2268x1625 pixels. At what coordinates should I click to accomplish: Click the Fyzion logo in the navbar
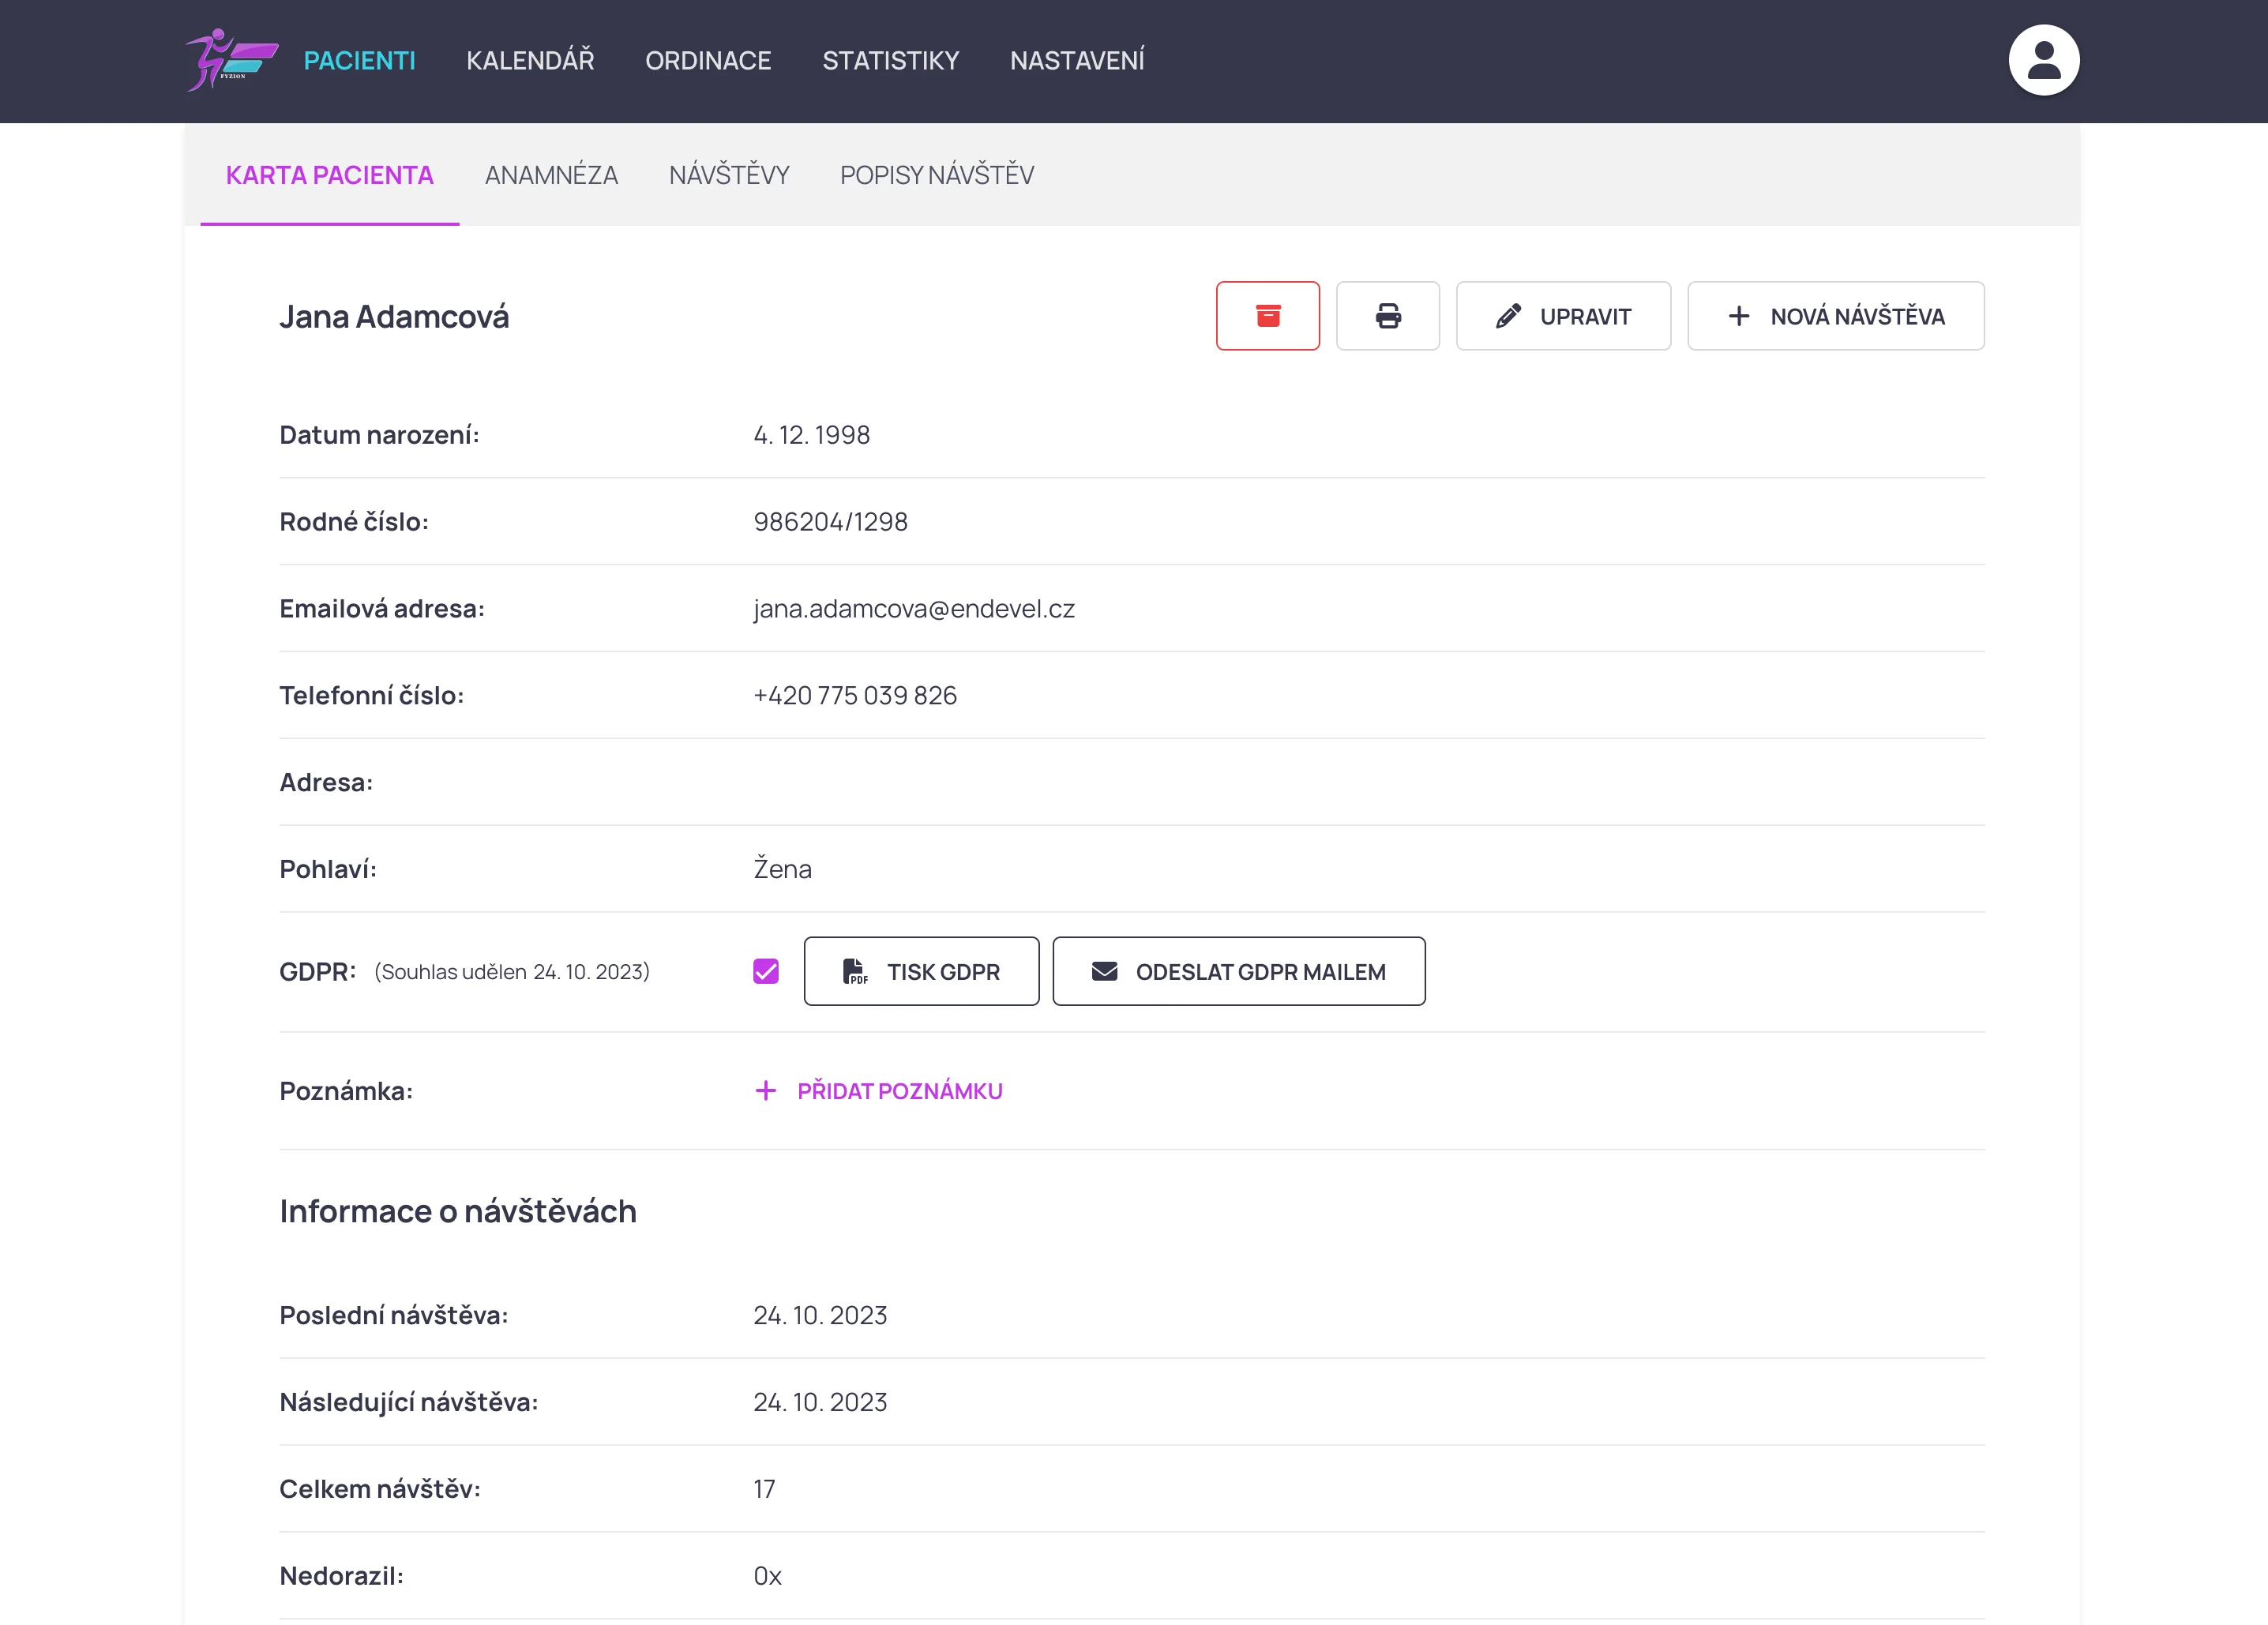coord(231,60)
